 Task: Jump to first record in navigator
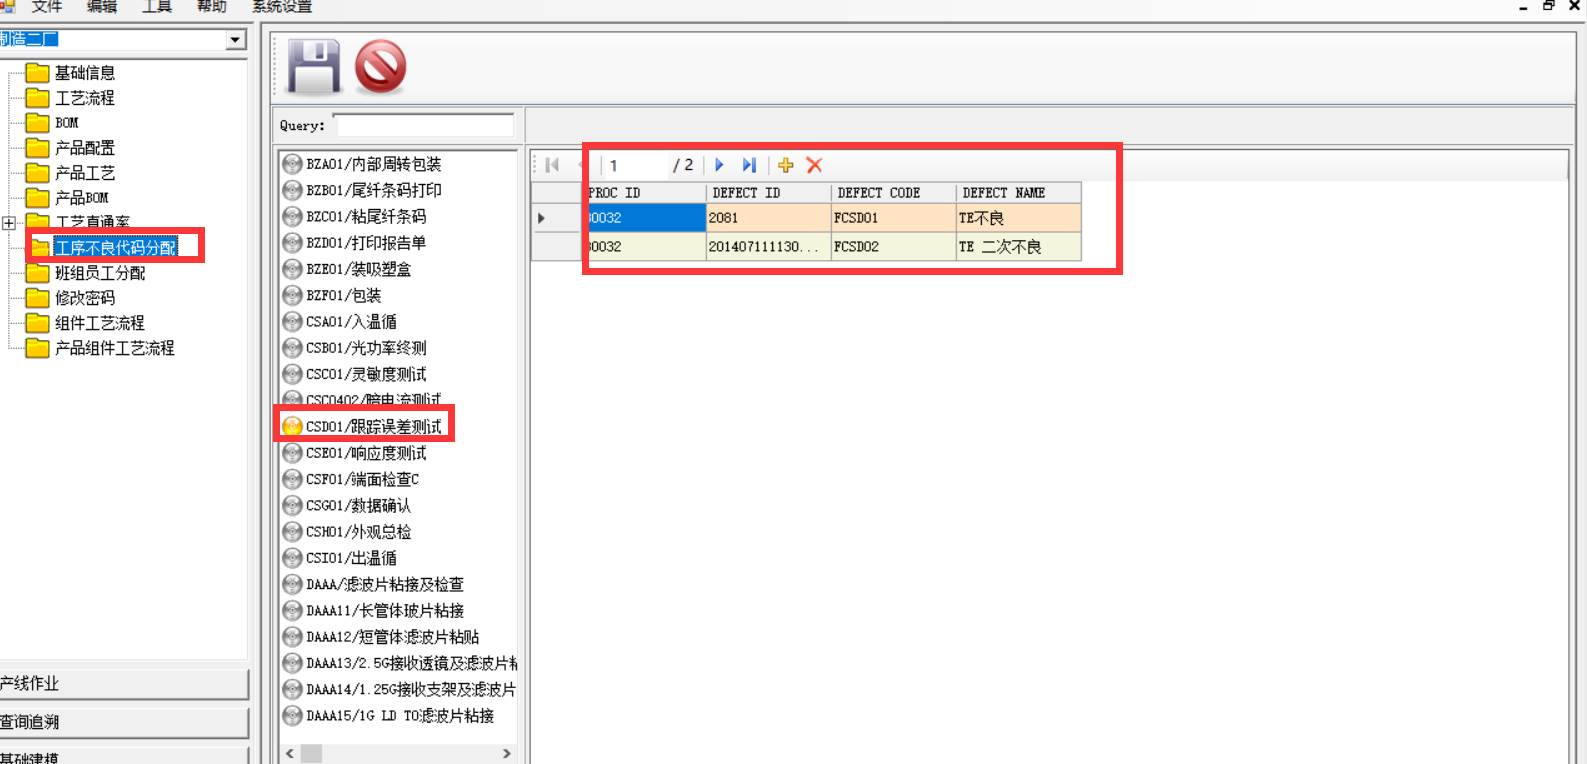point(552,165)
